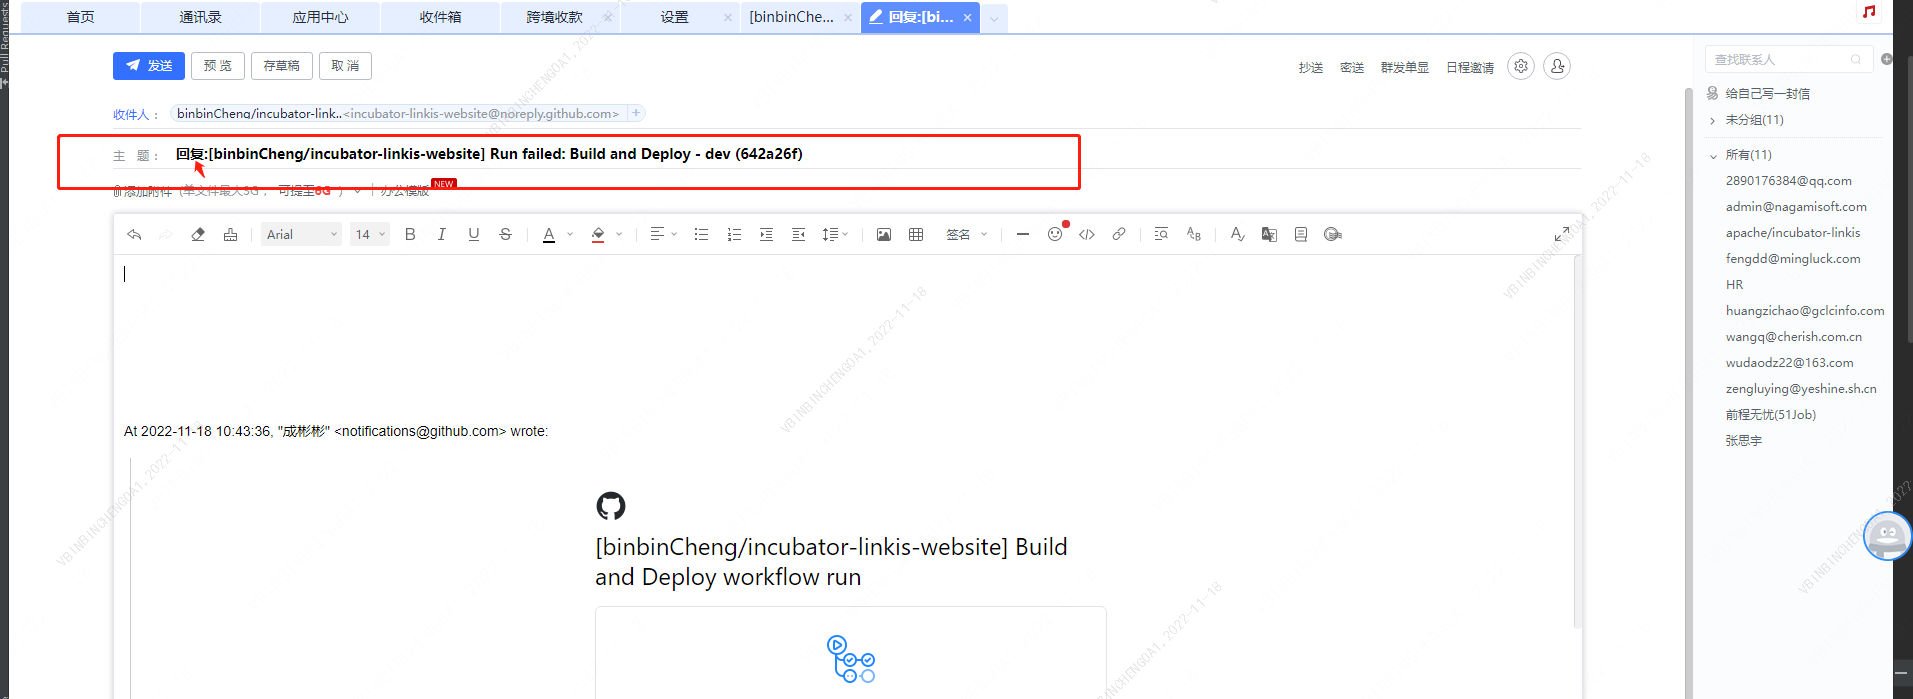Insert a bulleted list

pyautogui.click(x=702, y=234)
